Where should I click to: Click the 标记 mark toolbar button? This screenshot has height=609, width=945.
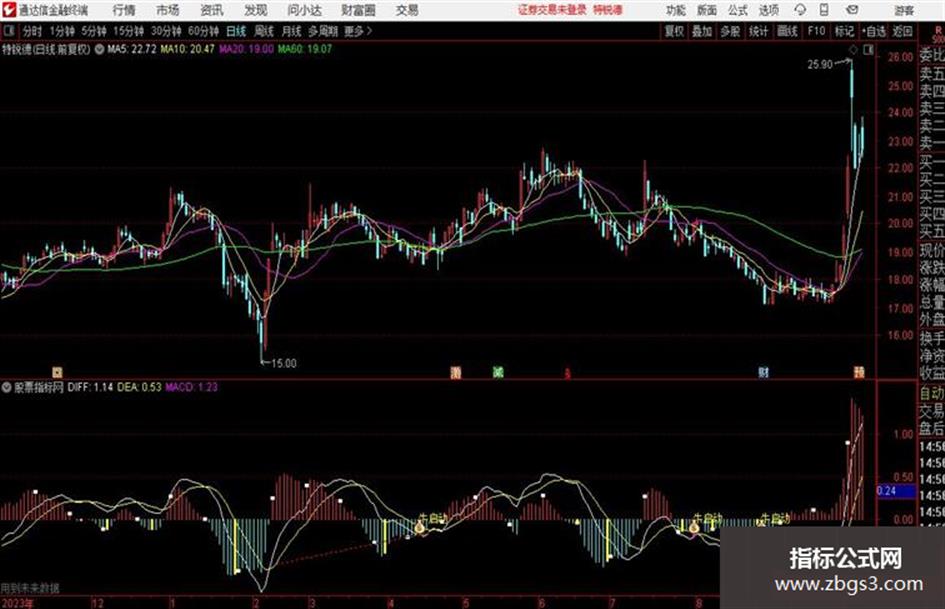[x=844, y=31]
